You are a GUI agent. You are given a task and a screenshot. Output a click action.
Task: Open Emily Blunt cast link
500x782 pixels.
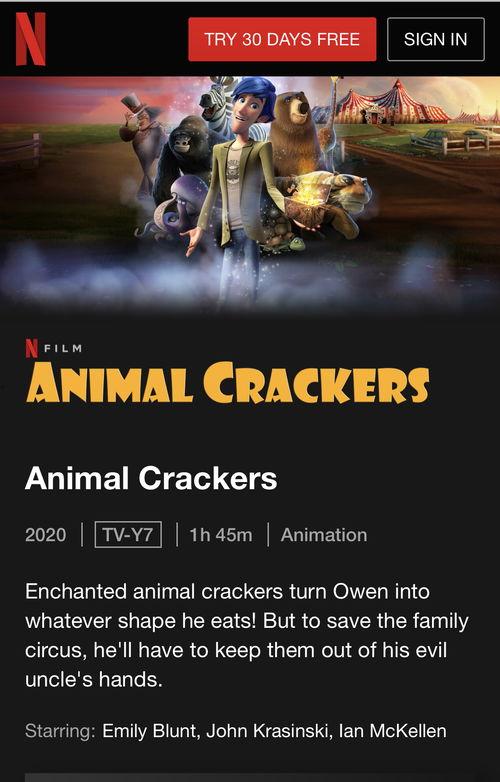150,731
